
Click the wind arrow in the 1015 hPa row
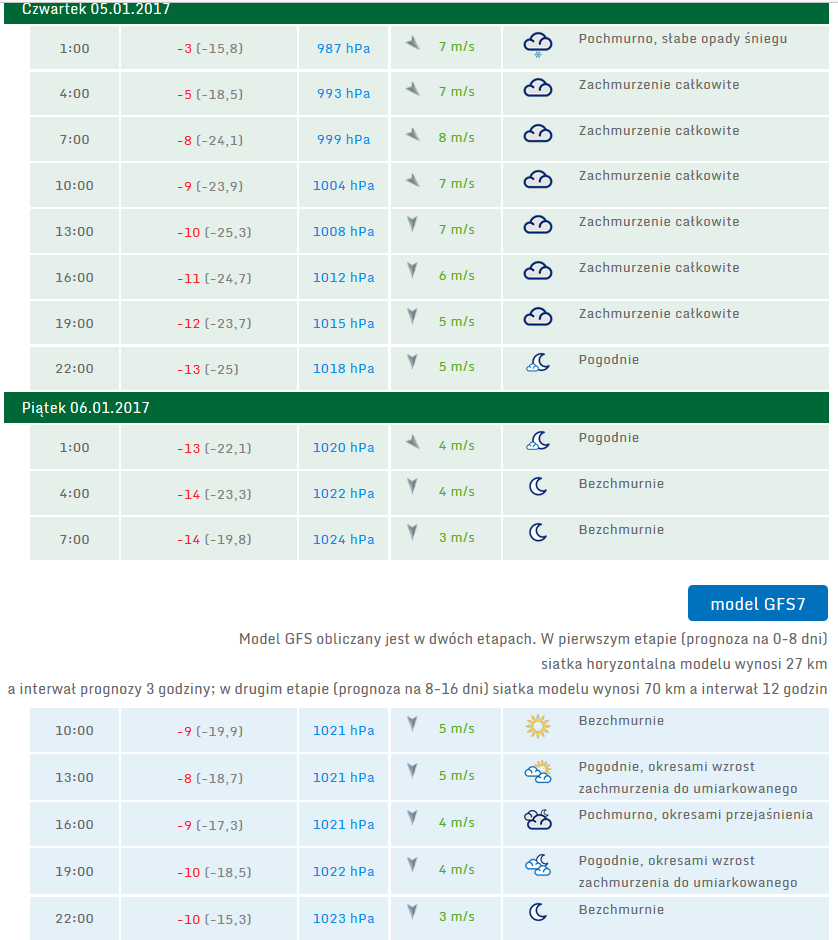pos(412,316)
